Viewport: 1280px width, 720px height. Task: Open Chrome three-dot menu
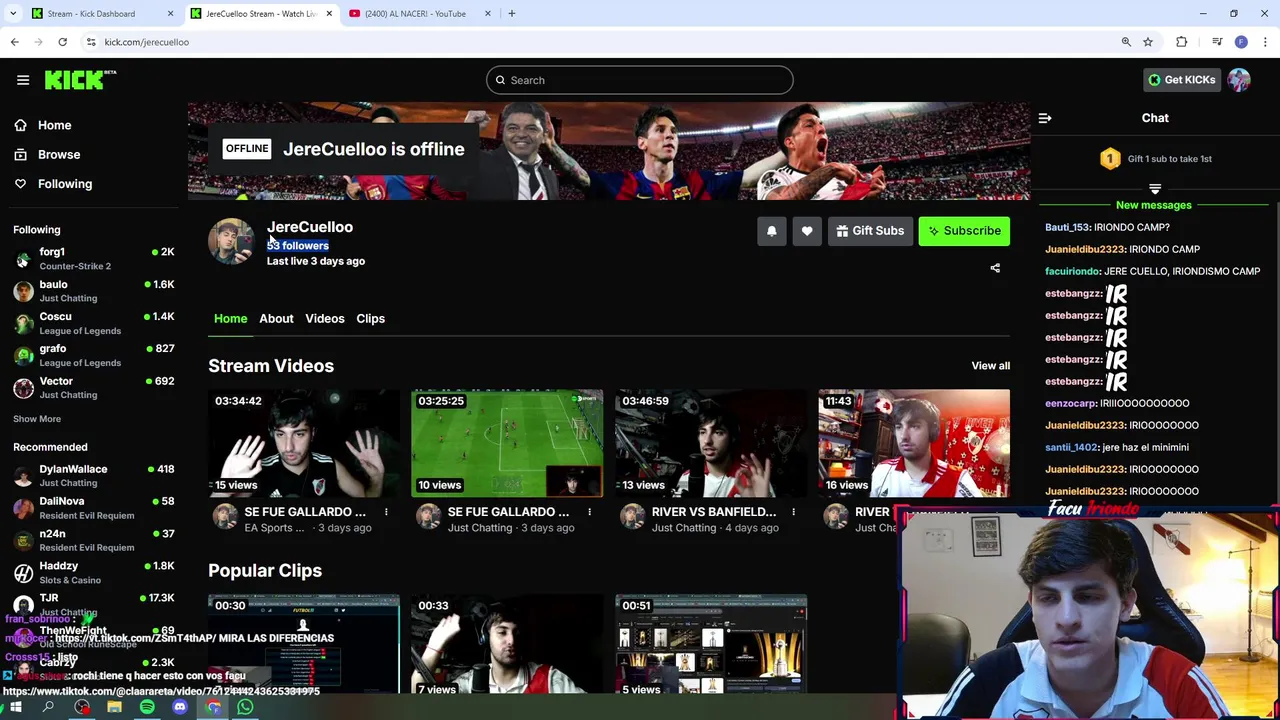(1266, 42)
